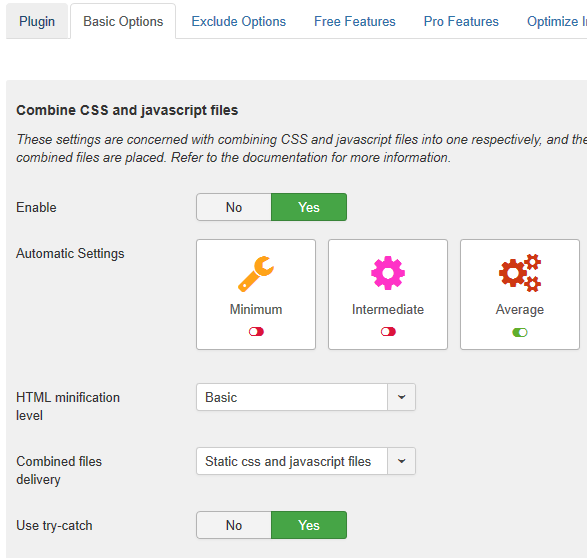Image resolution: width=587 pixels, height=558 pixels.
Task: Switch to the Plugin tab
Action: (37, 21)
